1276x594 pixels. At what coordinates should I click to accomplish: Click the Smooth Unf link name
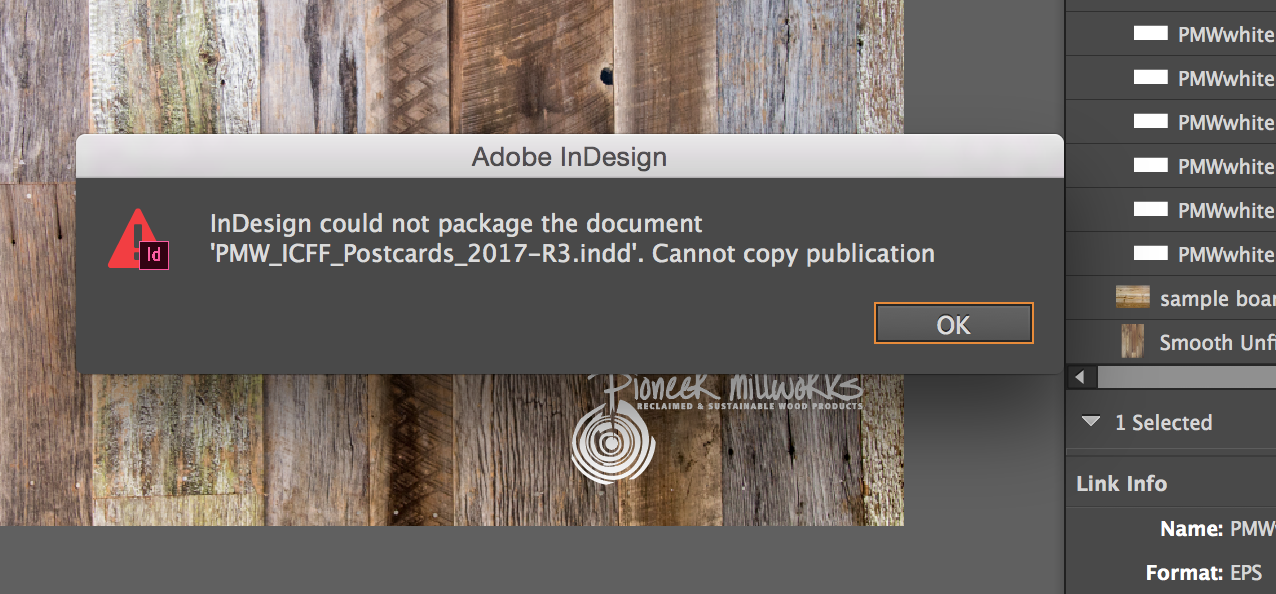click(x=1216, y=343)
